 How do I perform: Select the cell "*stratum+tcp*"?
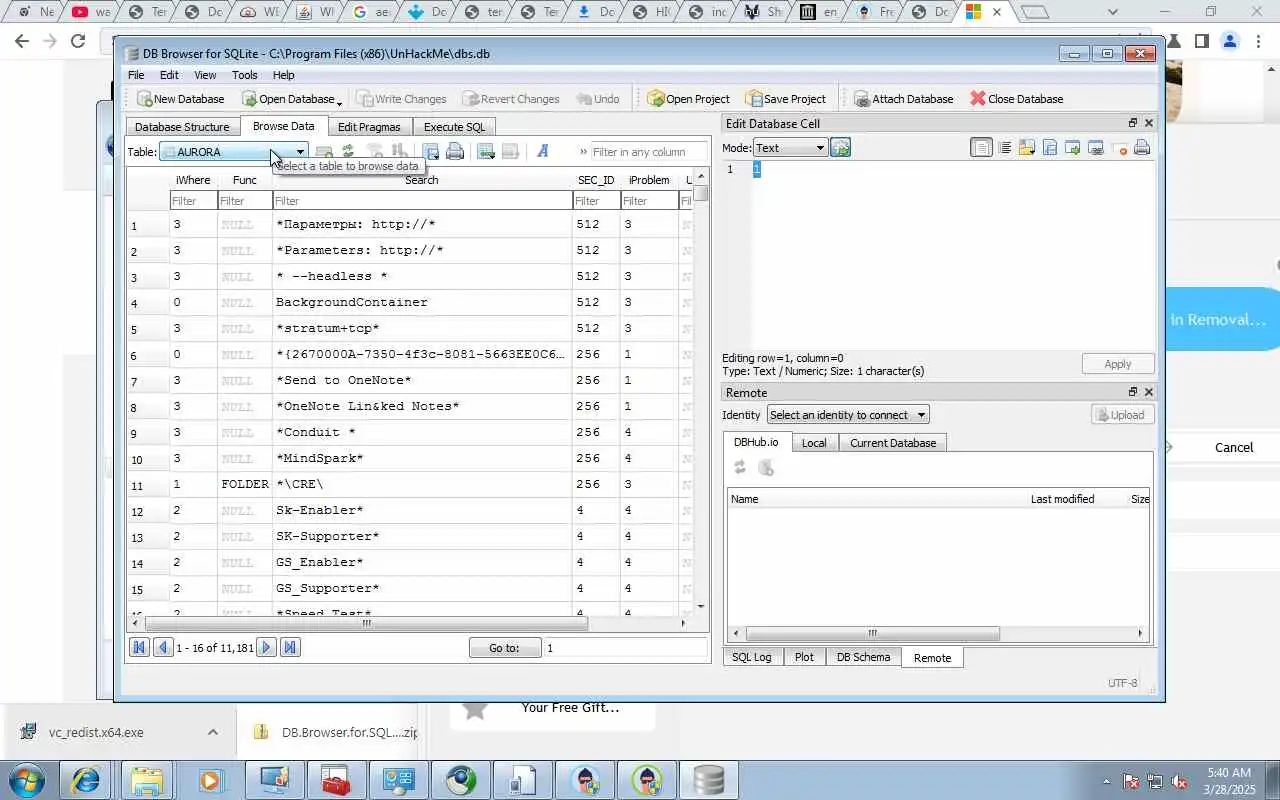click(421, 328)
